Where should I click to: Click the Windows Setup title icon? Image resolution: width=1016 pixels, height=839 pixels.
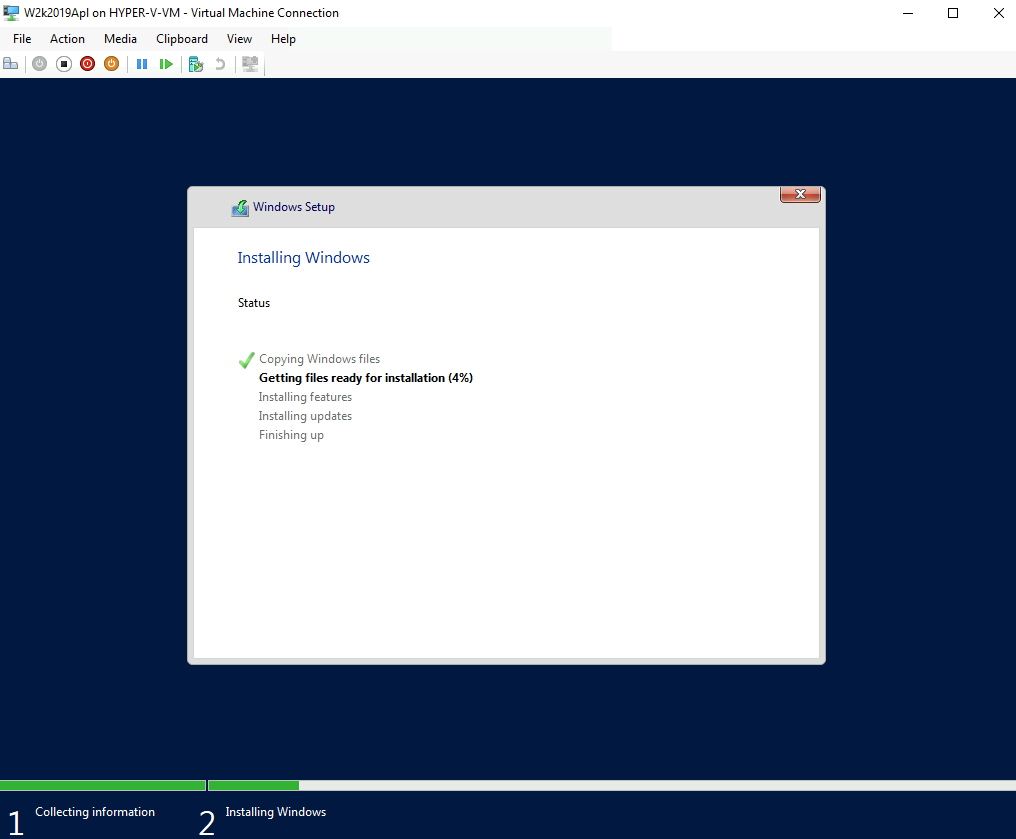point(240,207)
